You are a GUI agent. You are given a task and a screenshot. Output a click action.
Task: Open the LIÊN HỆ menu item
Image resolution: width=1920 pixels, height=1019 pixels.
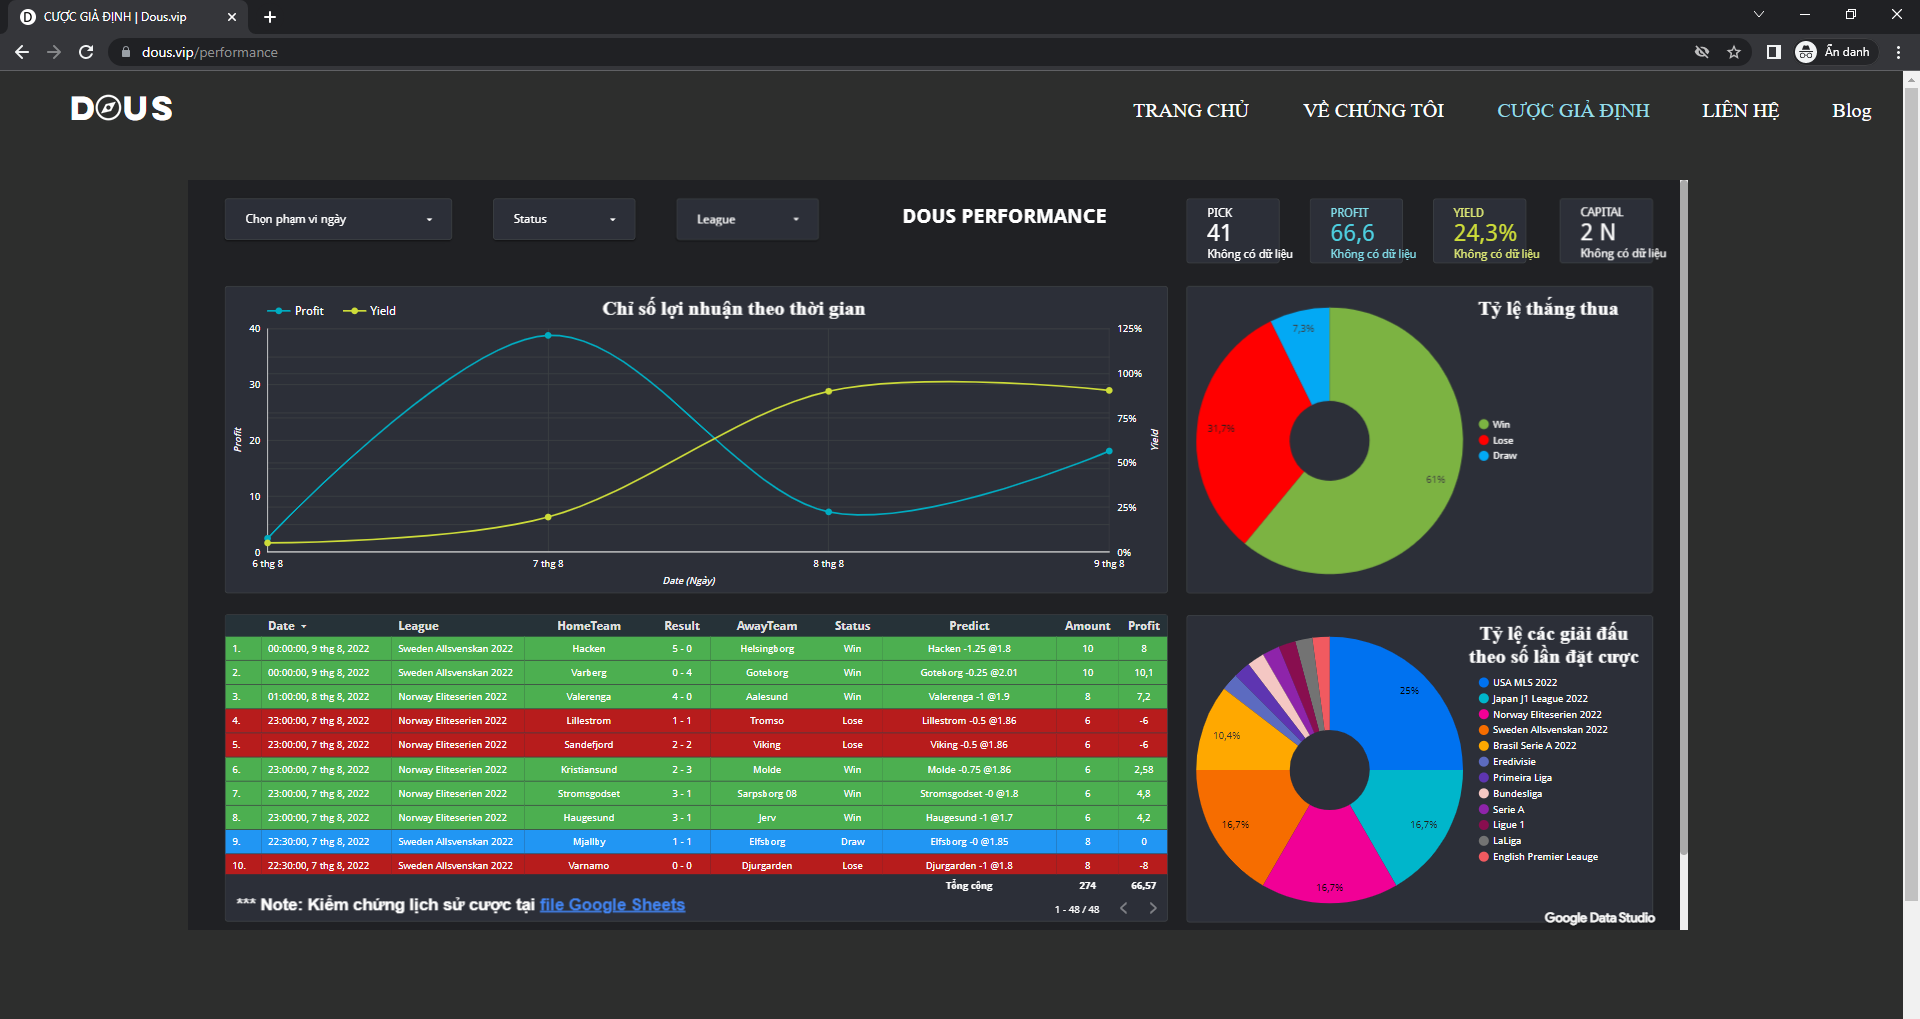click(1740, 110)
